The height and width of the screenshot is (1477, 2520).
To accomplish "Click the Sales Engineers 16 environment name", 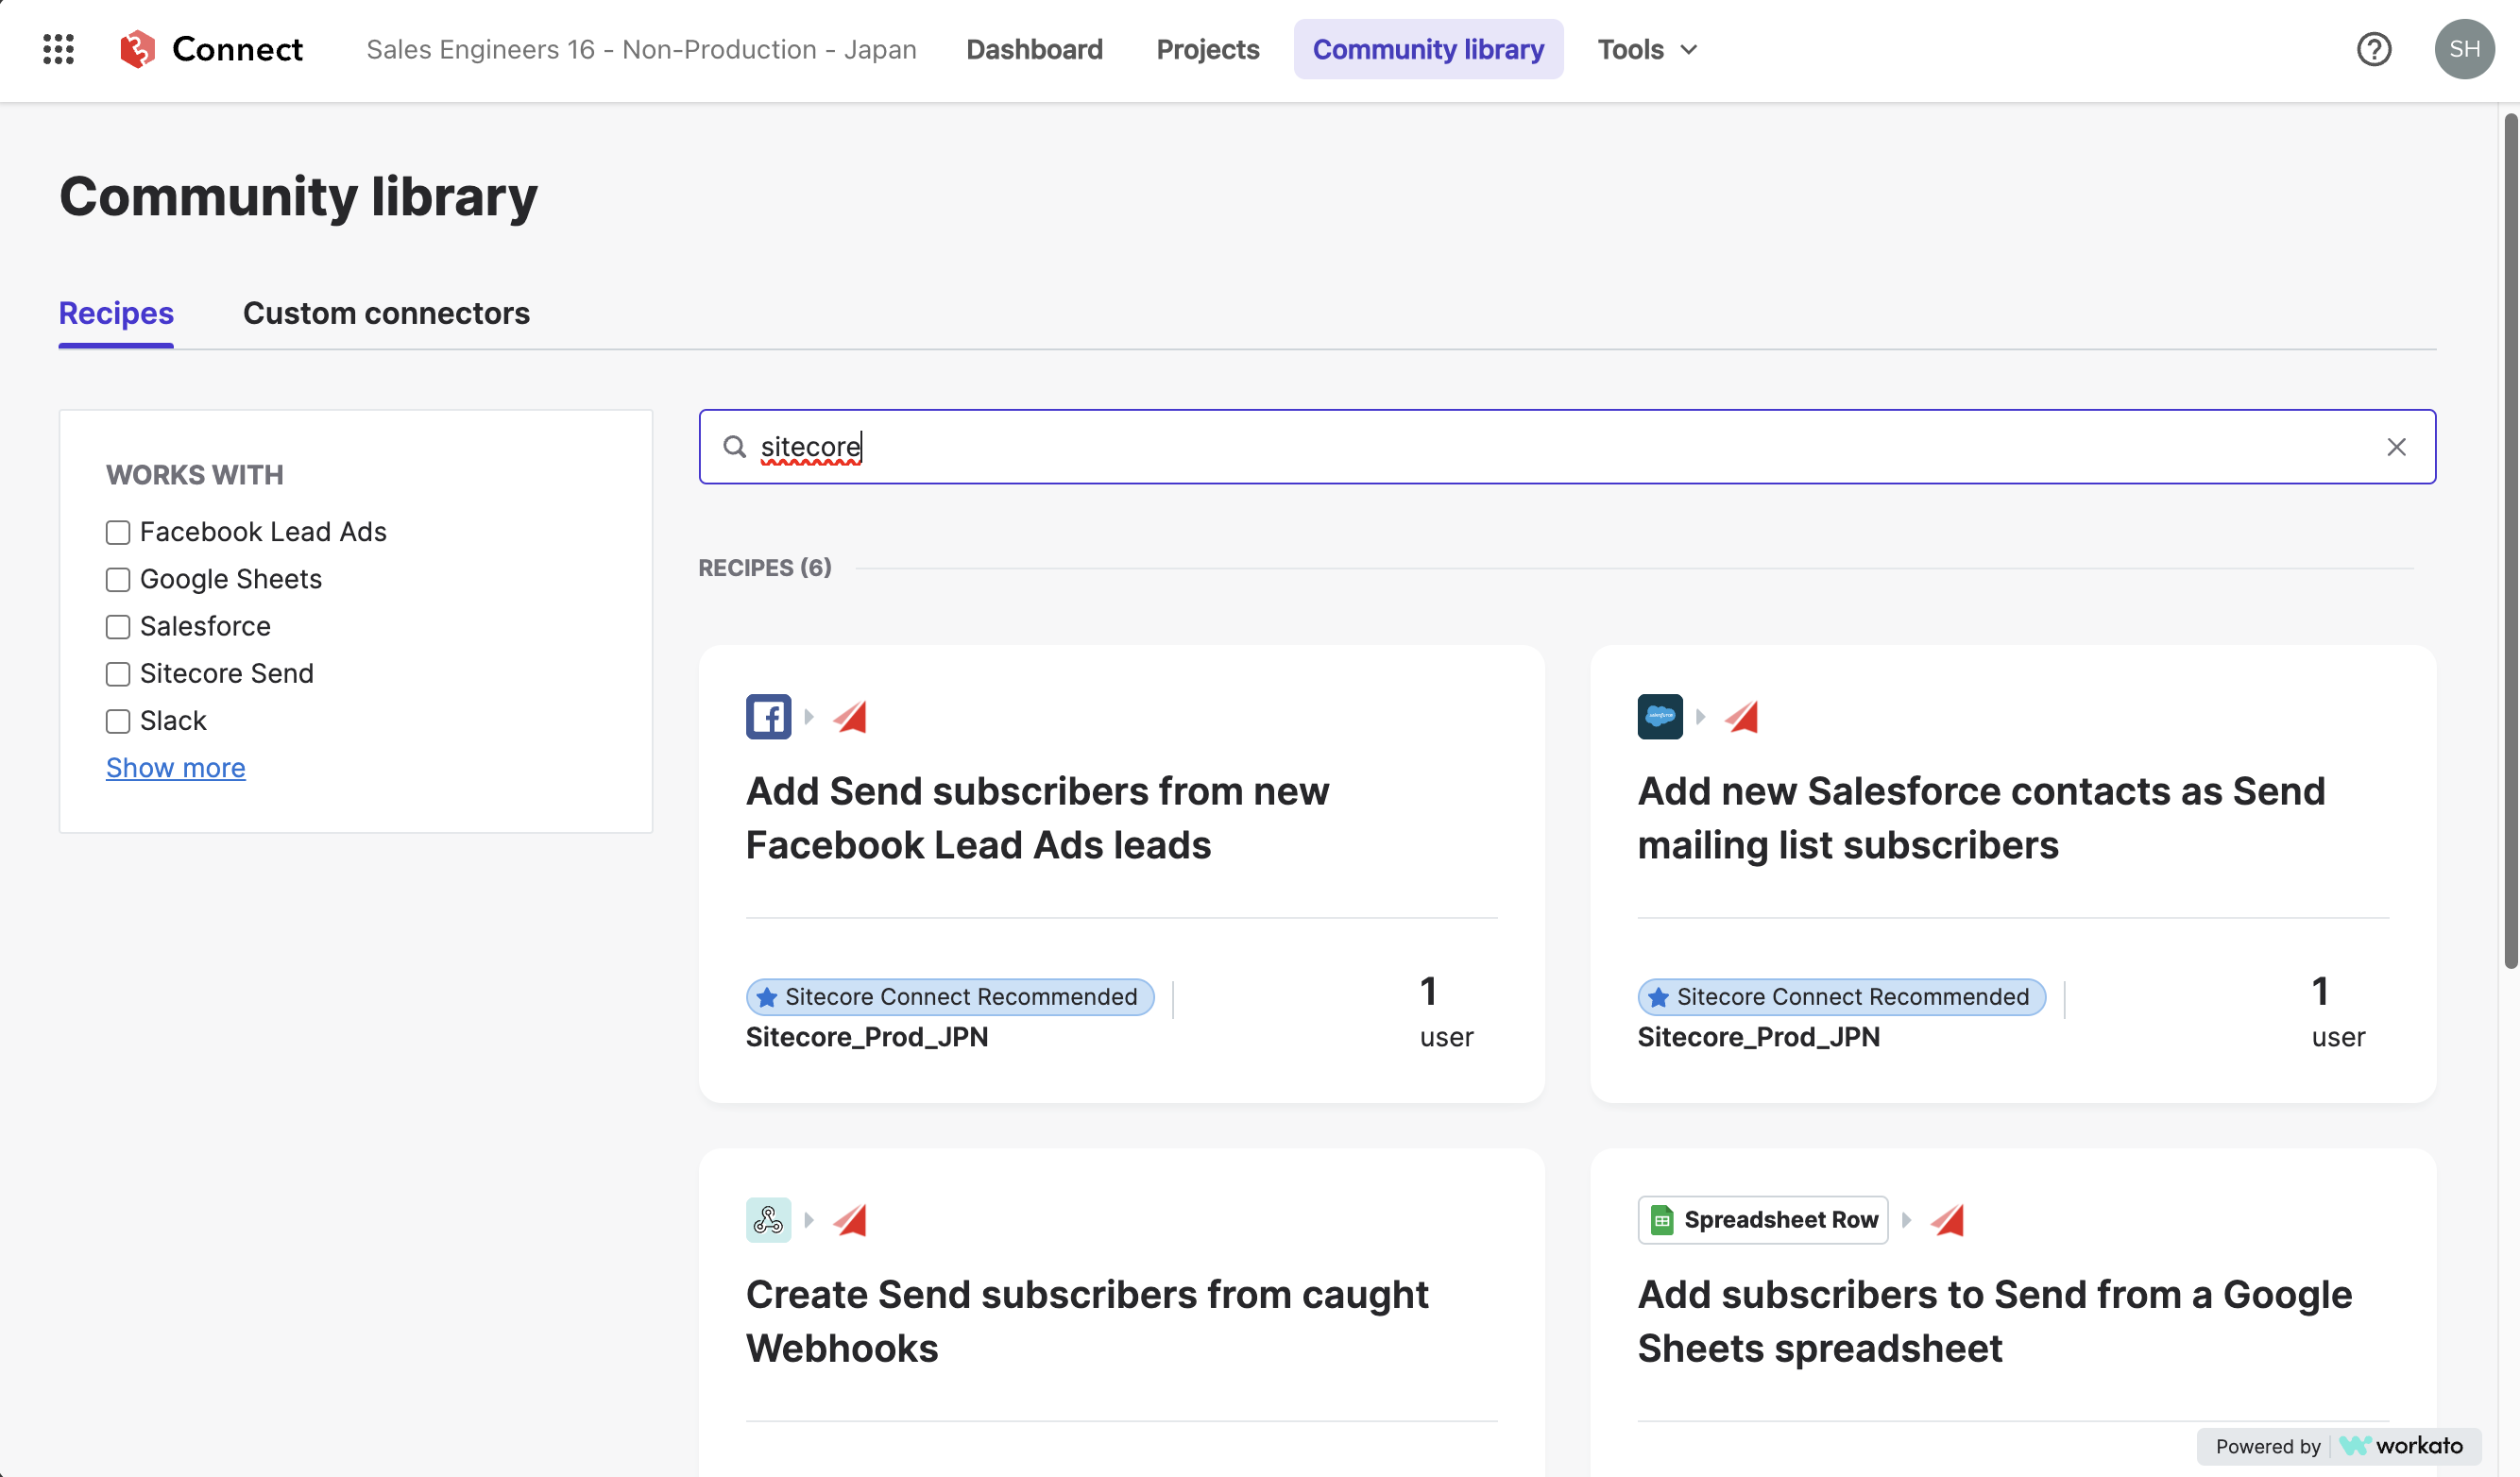I will [x=641, y=49].
